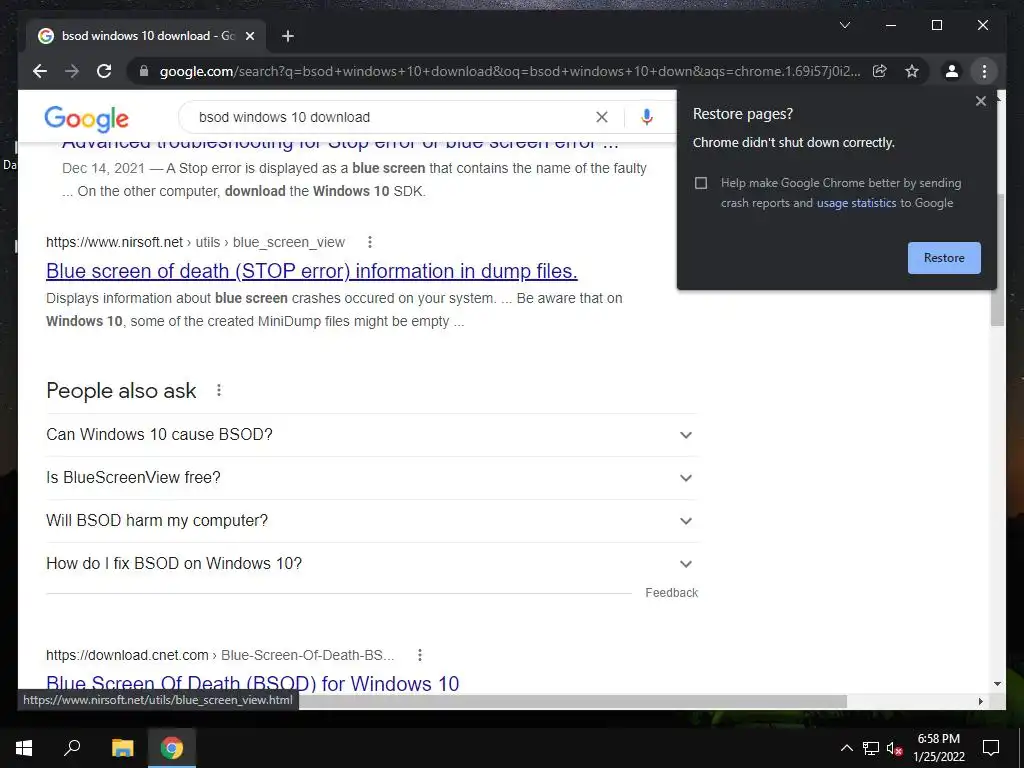Screen dimensions: 1024x768
Task: Go back using the browser back arrow
Action: (40, 71)
